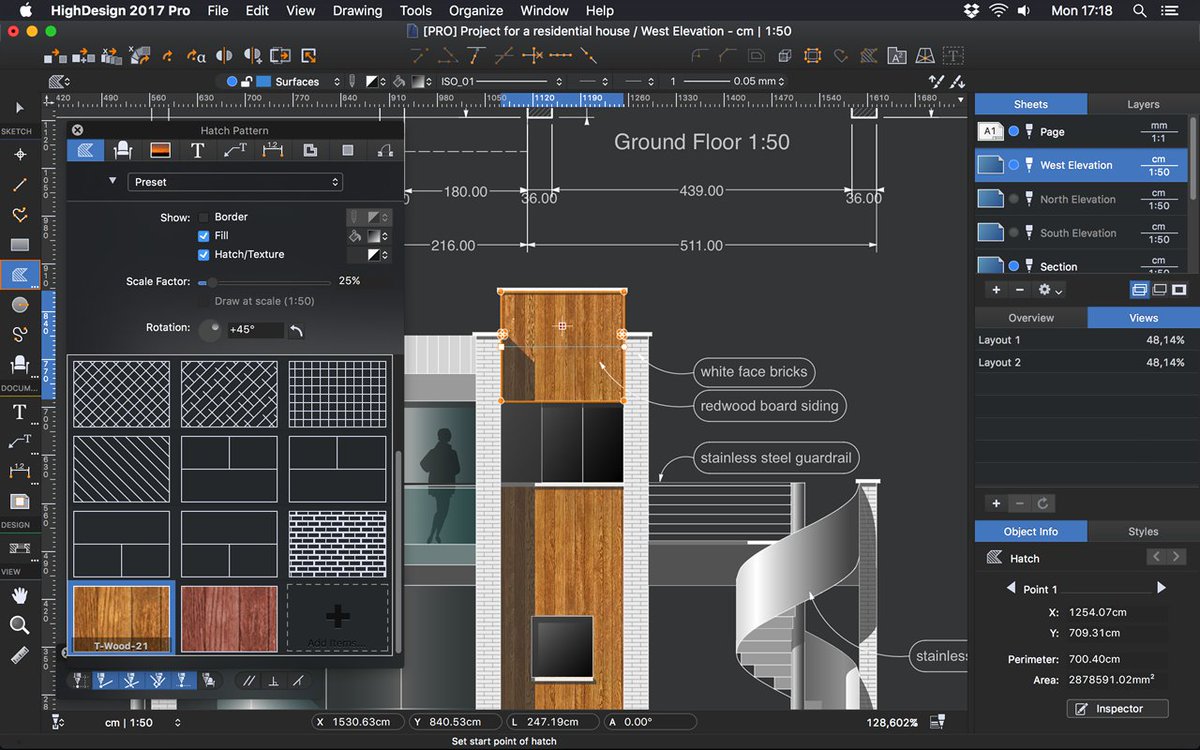Viewport: 1200px width, 750px height.
Task: Click the Inspector button
Action: 1118,709
